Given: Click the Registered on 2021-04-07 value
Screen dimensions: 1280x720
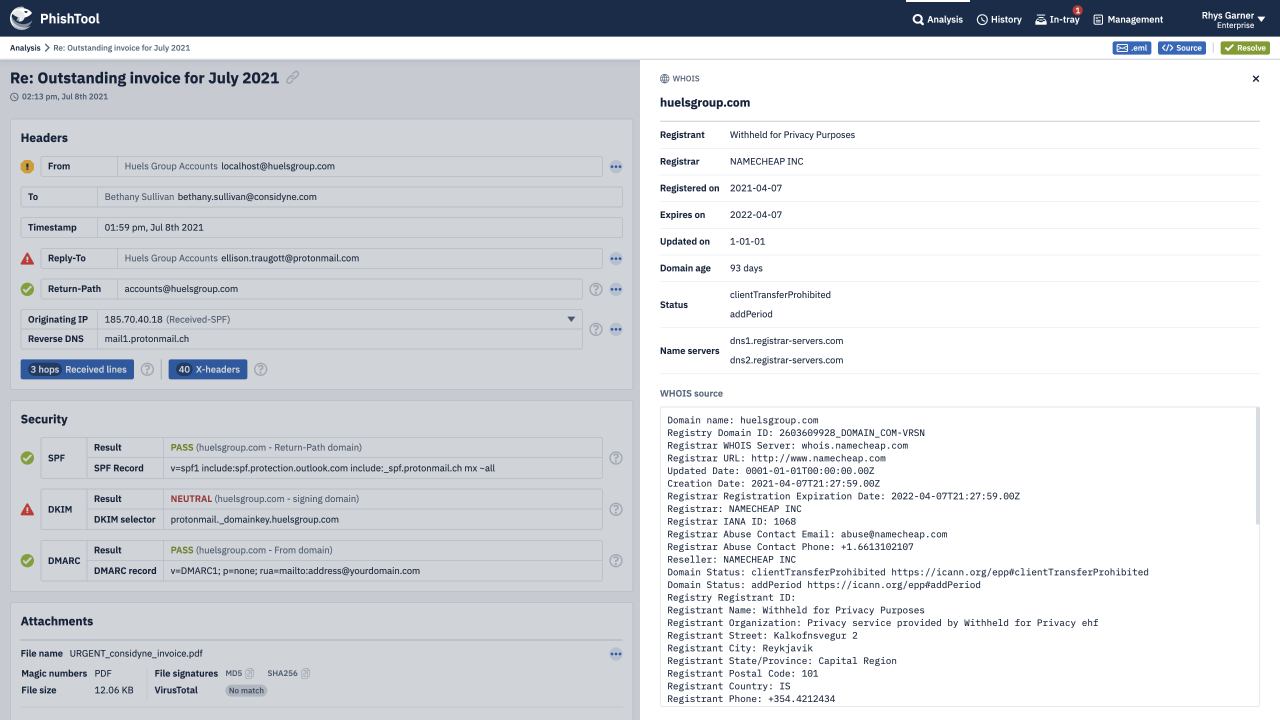Looking at the screenshot, I should [756, 188].
